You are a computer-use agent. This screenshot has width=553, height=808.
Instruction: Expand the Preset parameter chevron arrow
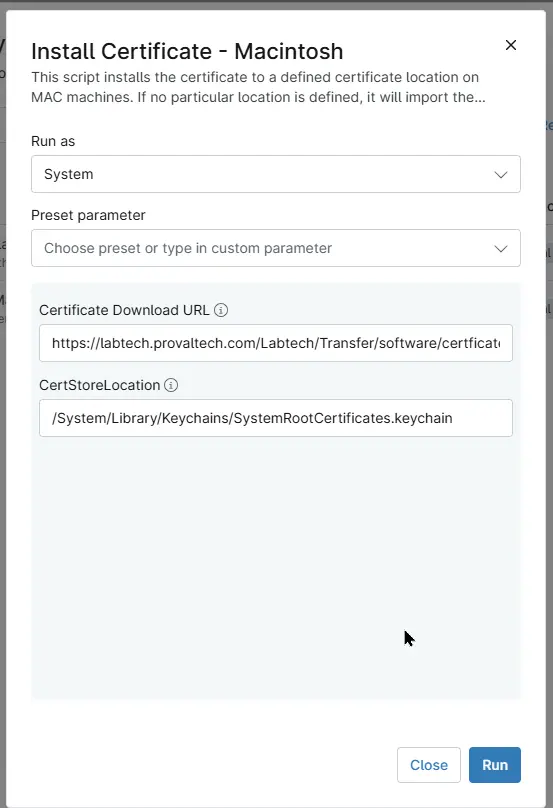[501, 249]
